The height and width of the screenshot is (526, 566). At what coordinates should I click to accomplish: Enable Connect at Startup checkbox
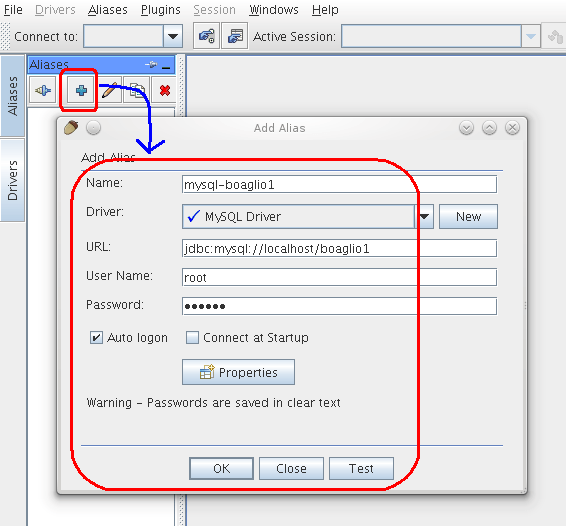pos(192,338)
